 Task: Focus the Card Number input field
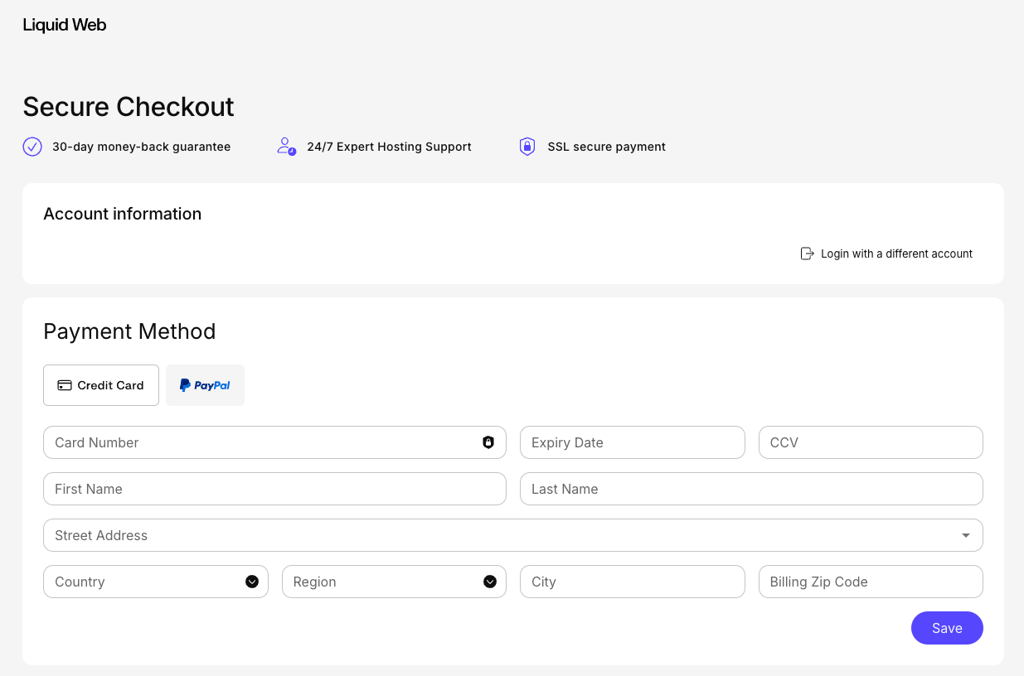tap(275, 442)
